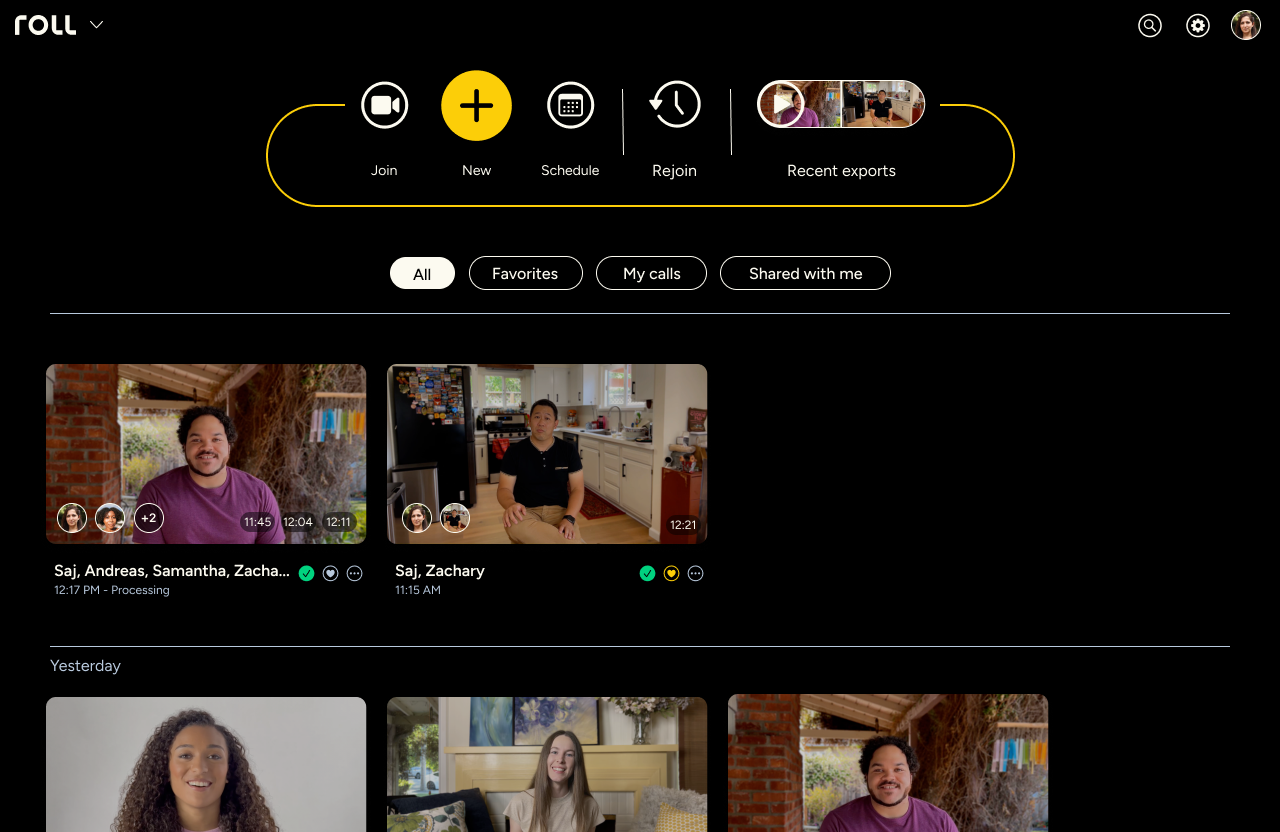Open more options for the Saj, Zachary recording
1280x832 pixels.
(695, 573)
